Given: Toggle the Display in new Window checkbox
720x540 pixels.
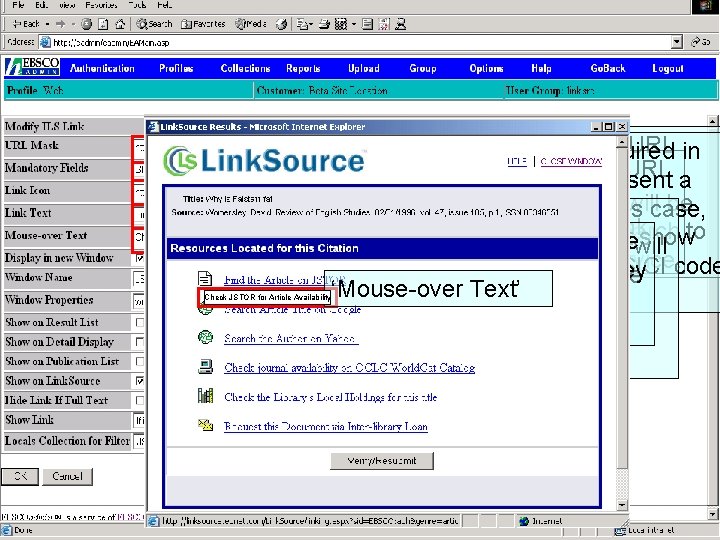Looking at the screenshot, I should click(x=140, y=258).
